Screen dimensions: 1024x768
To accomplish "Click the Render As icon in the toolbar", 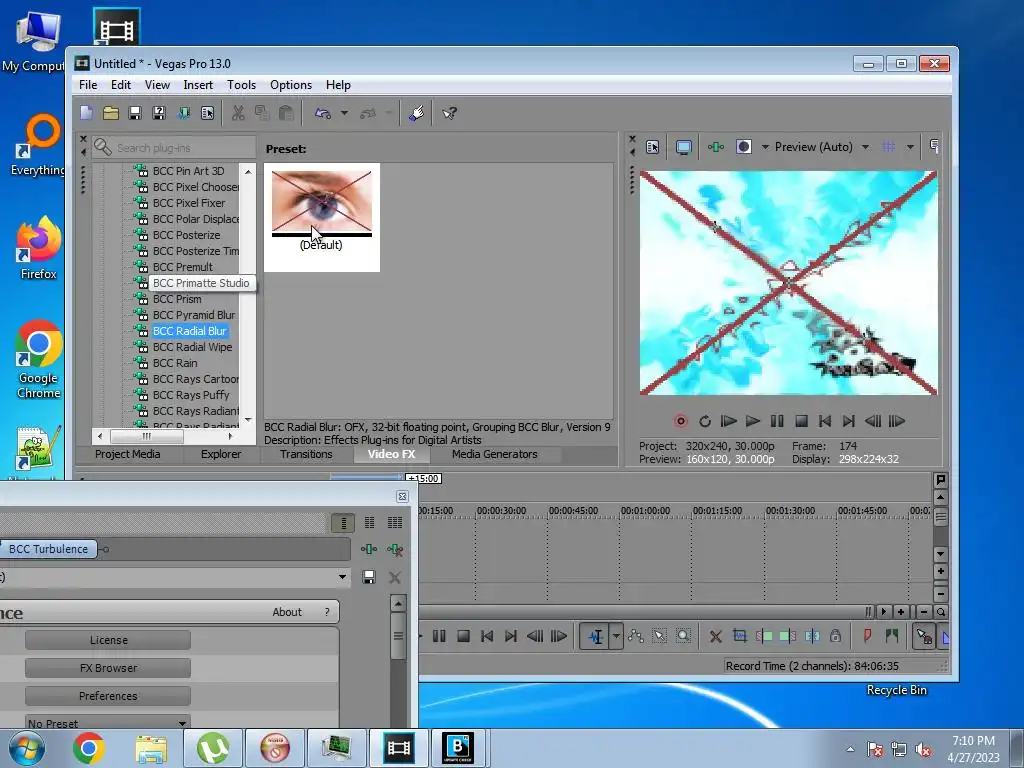I will coord(184,113).
